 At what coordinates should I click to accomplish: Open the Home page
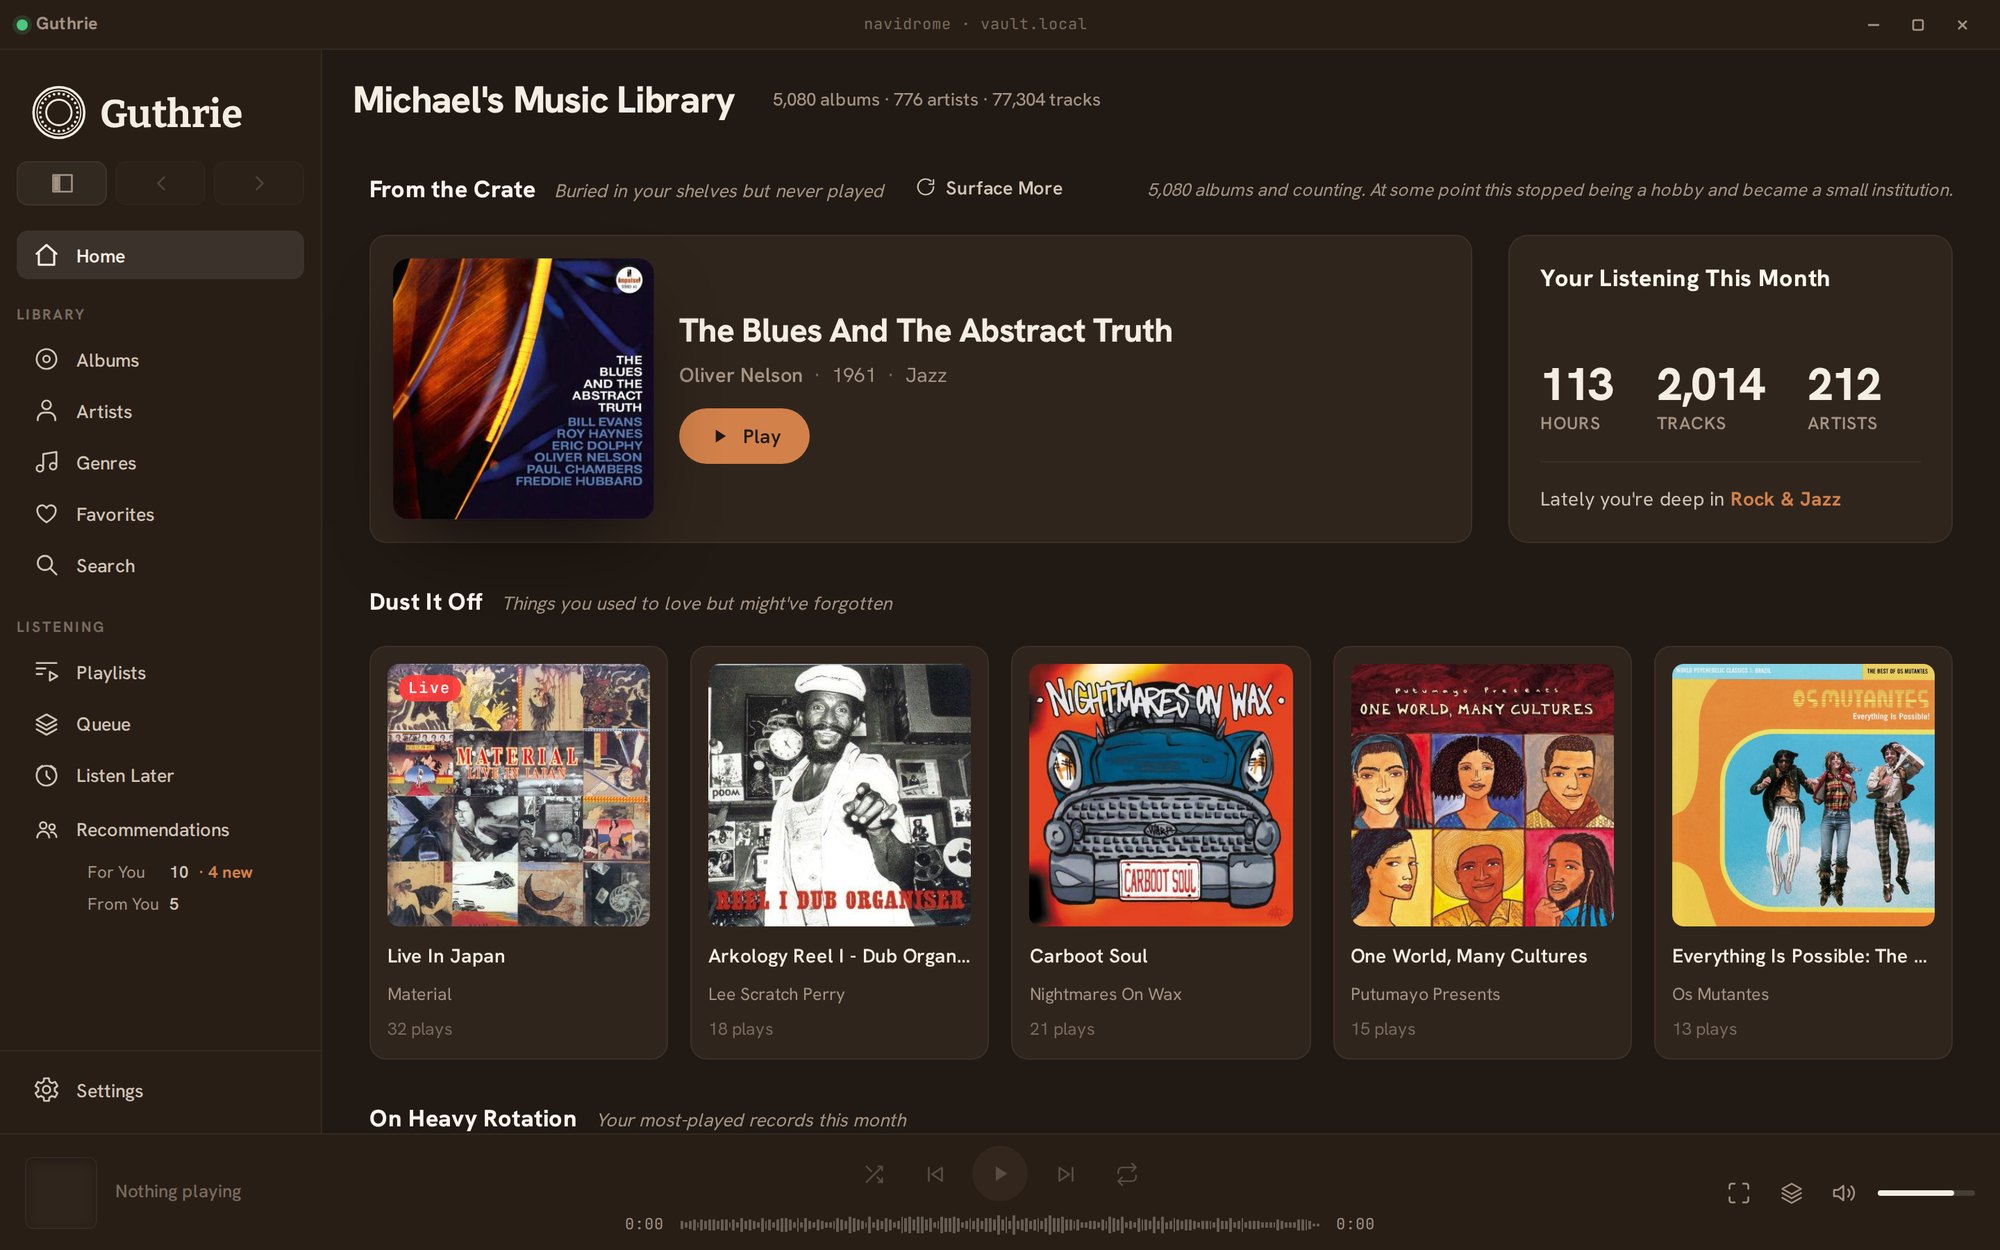click(160, 255)
